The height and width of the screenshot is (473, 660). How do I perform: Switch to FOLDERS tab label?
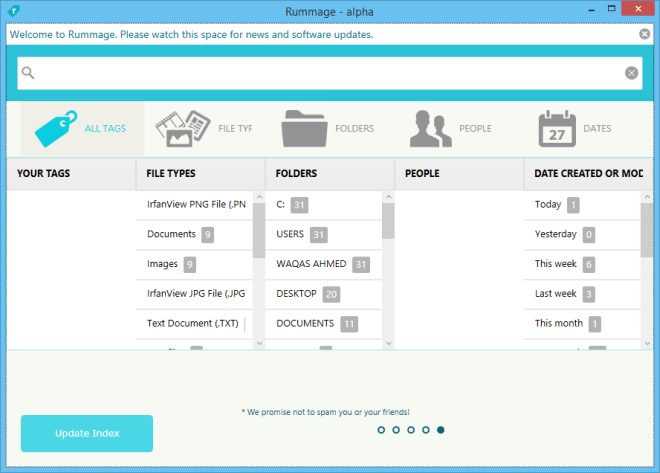[x=354, y=128]
